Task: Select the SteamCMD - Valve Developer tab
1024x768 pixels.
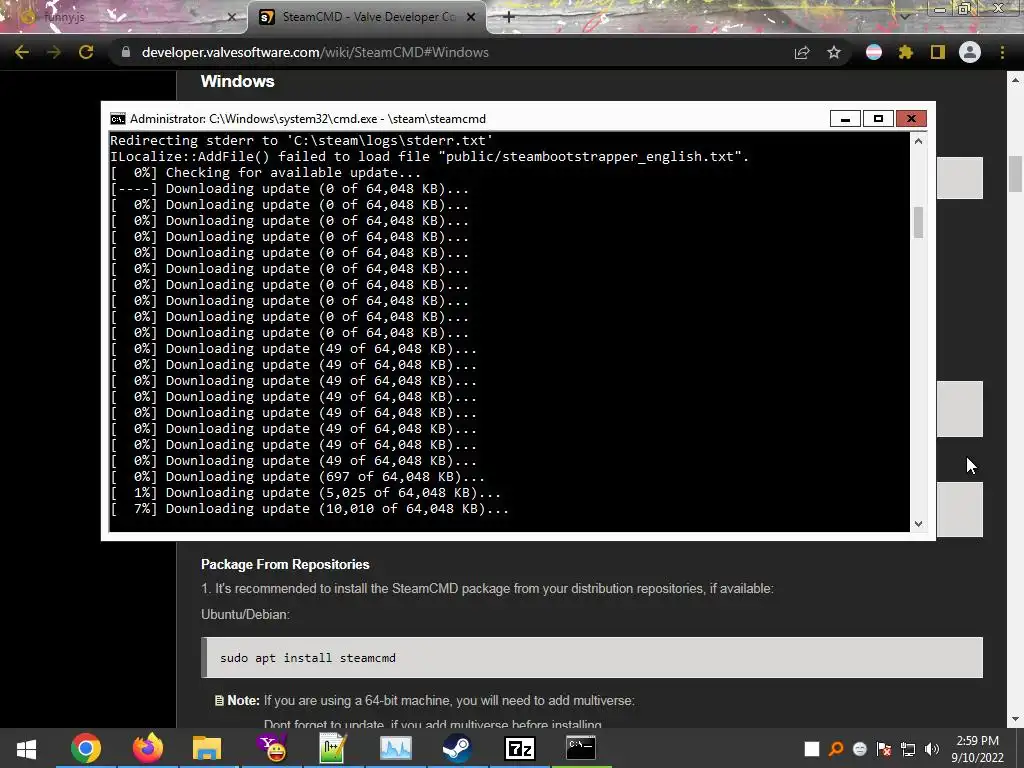Action: pos(368,17)
